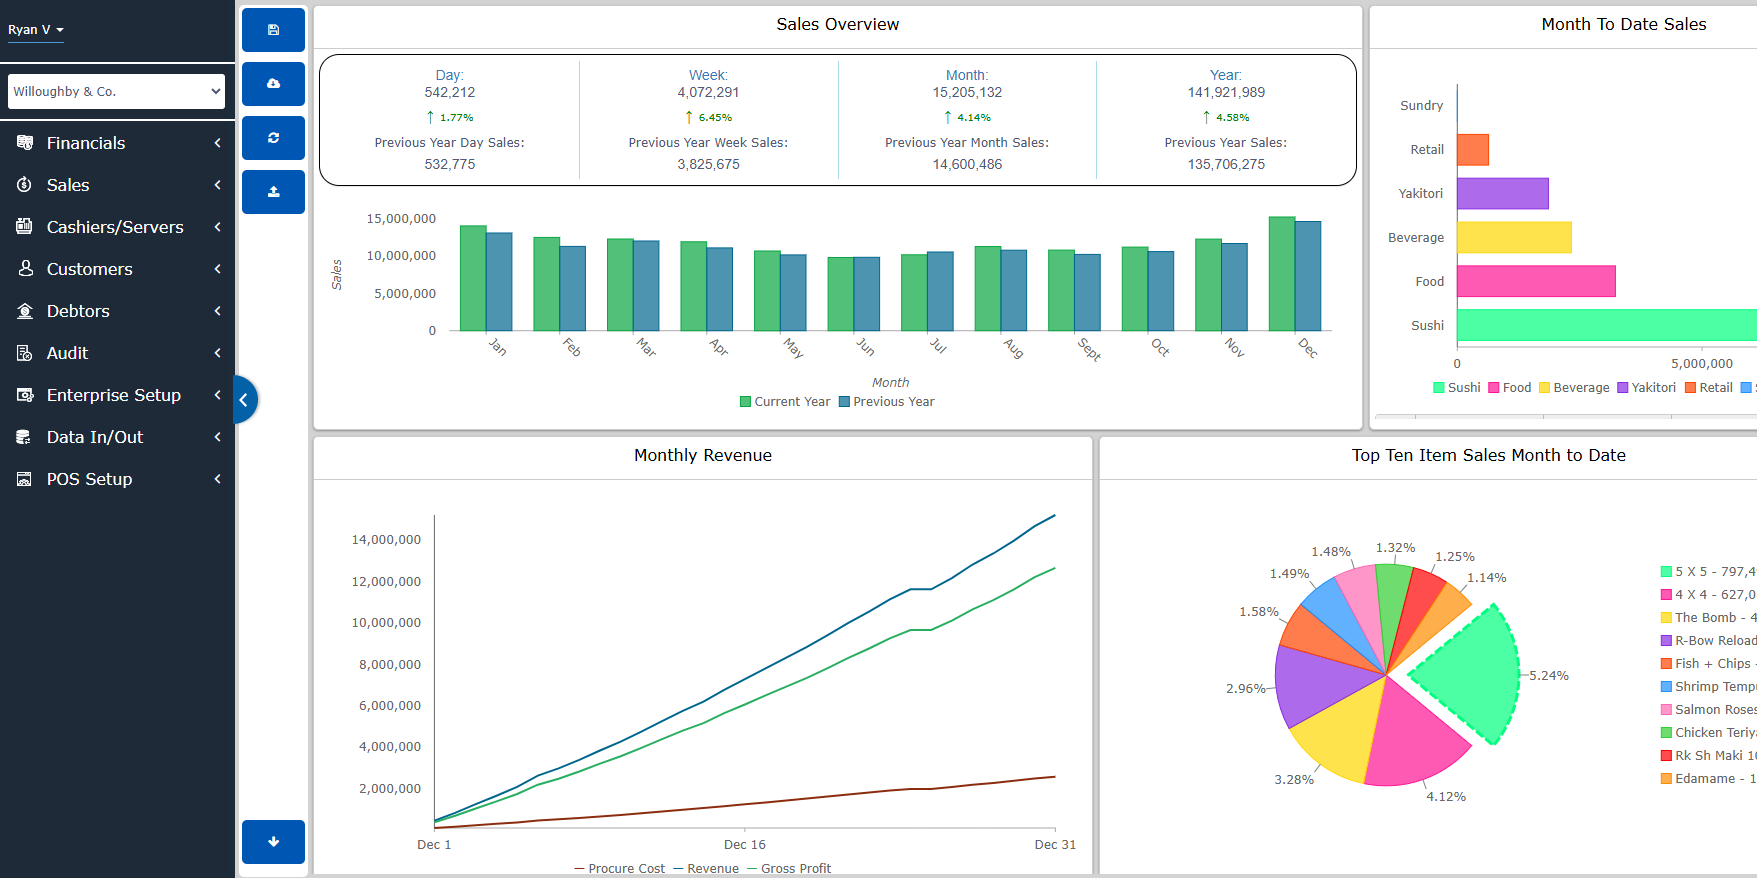This screenshot has height=878, width=1757.
Task: Toggle Current Year legend series
Action: tap(785, 402)
